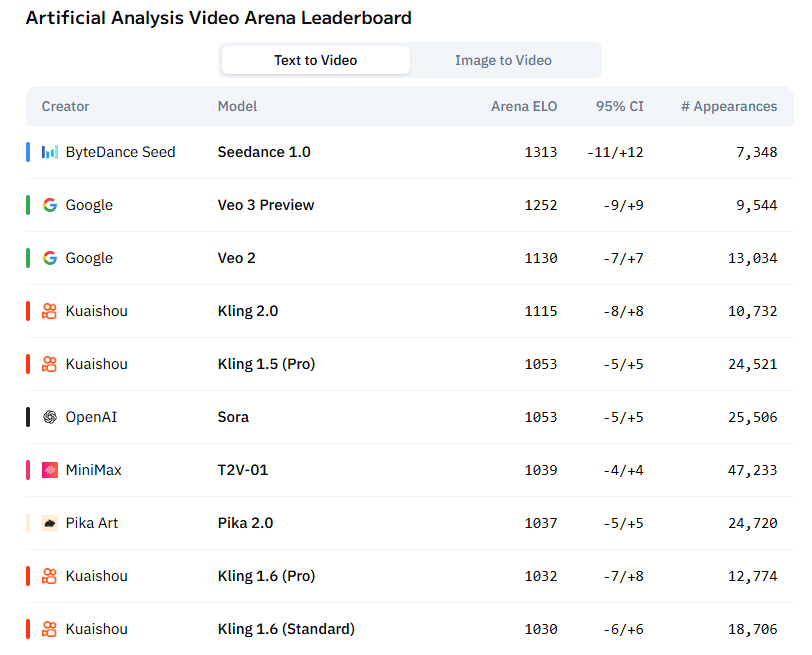
Task: Click the ELO value 1053 in Kling 1.5 (Pro) row
Action: click(541, 364)
